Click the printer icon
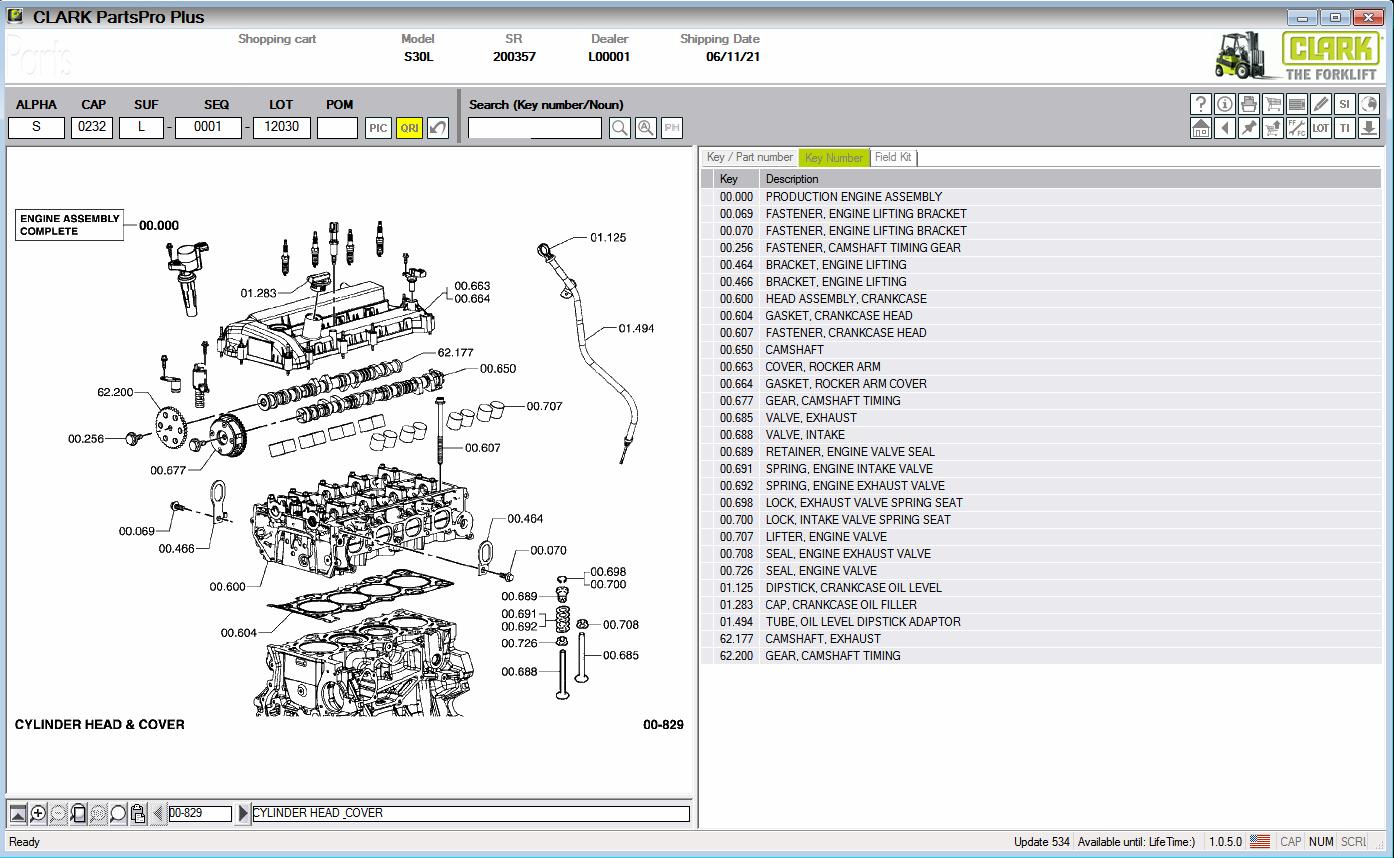The height and width of the screenshot is (858, 1394). click(1249, 104)
